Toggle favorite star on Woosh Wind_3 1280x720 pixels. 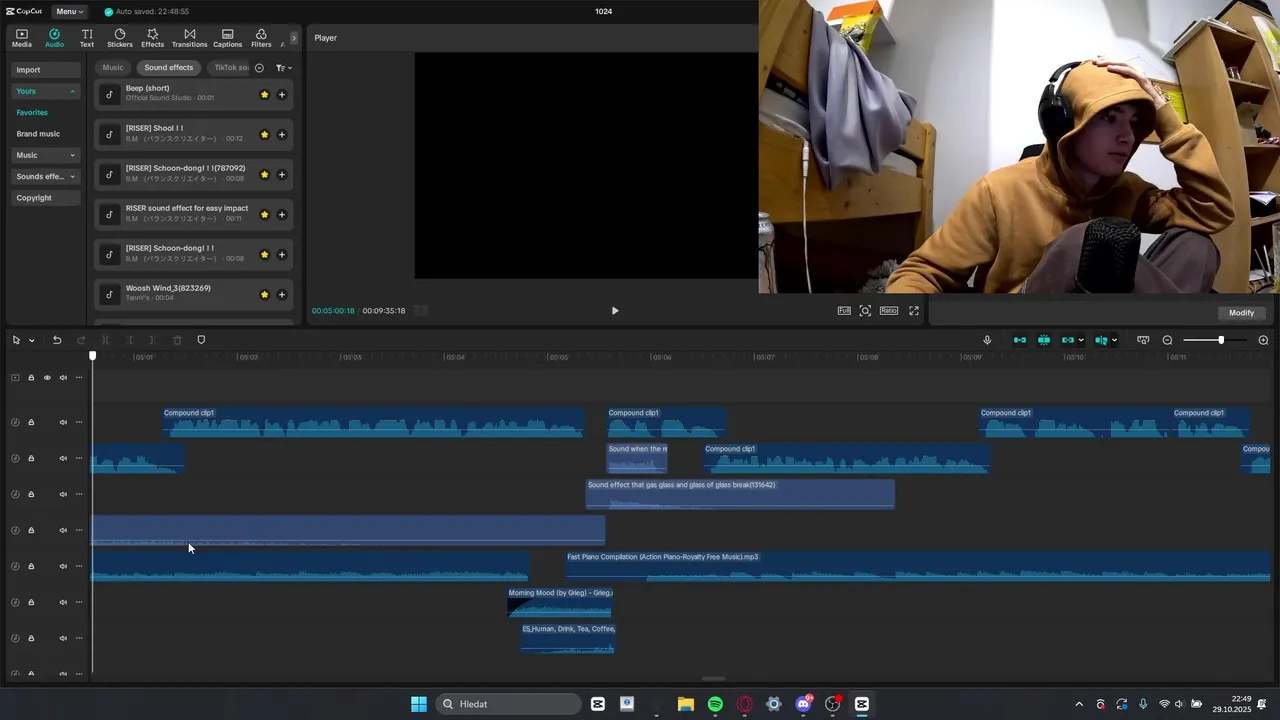(264, 295)
